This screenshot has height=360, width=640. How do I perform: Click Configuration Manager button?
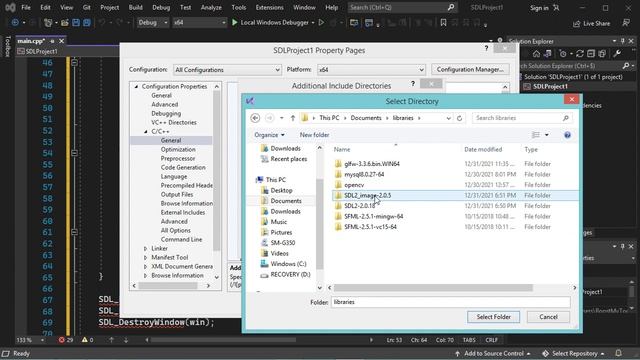tap(470, 69)
